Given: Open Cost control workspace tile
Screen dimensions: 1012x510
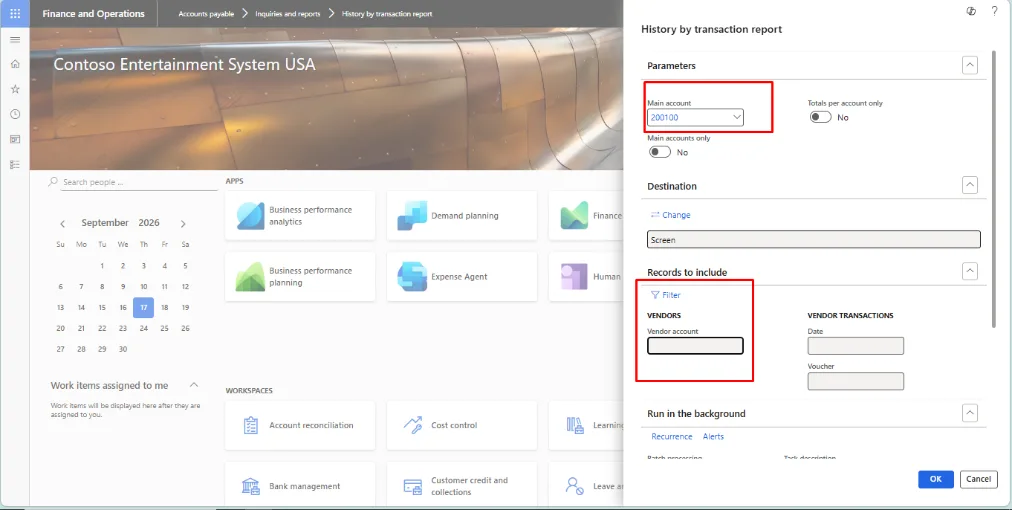Looking at the screenshot, I should 461,425.
